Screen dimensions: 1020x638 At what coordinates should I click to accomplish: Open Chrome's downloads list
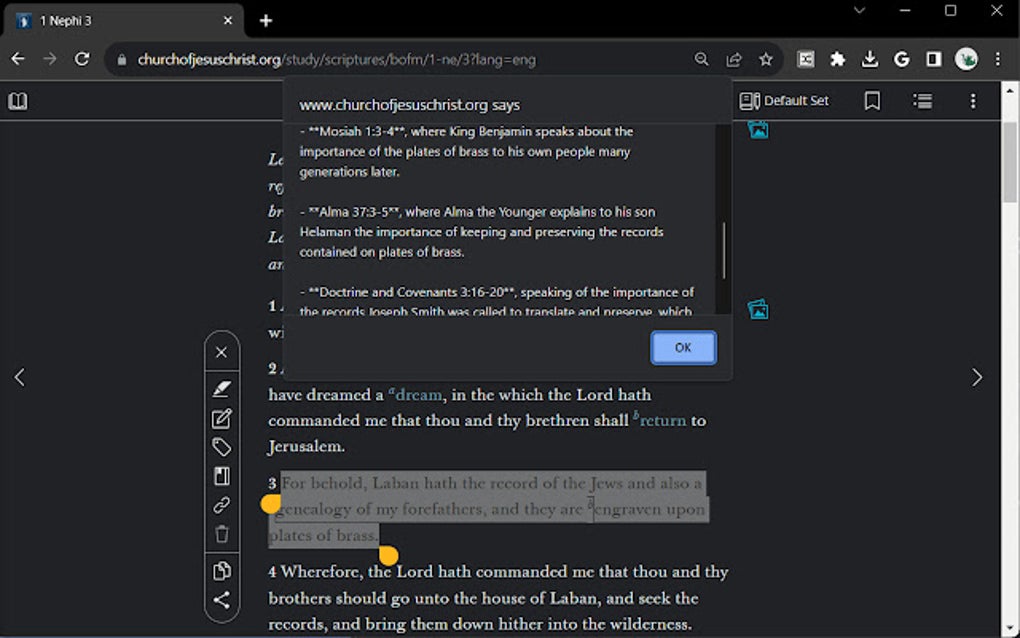[869, 59]
